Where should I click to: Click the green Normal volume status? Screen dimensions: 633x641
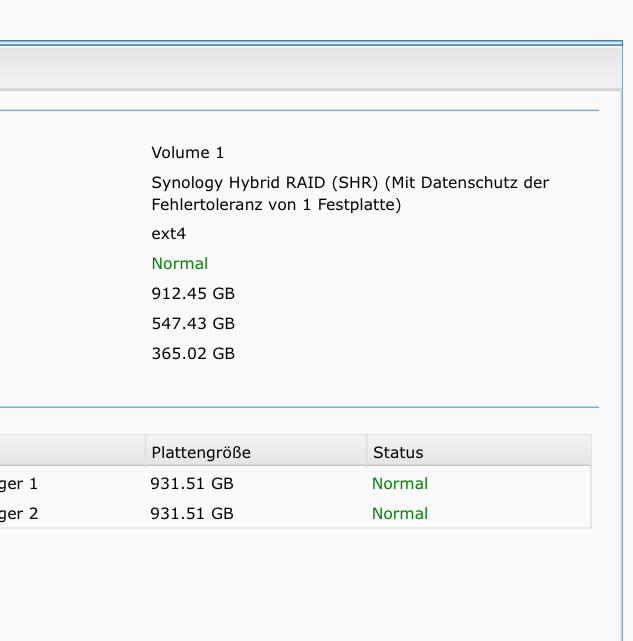point(180,264)
